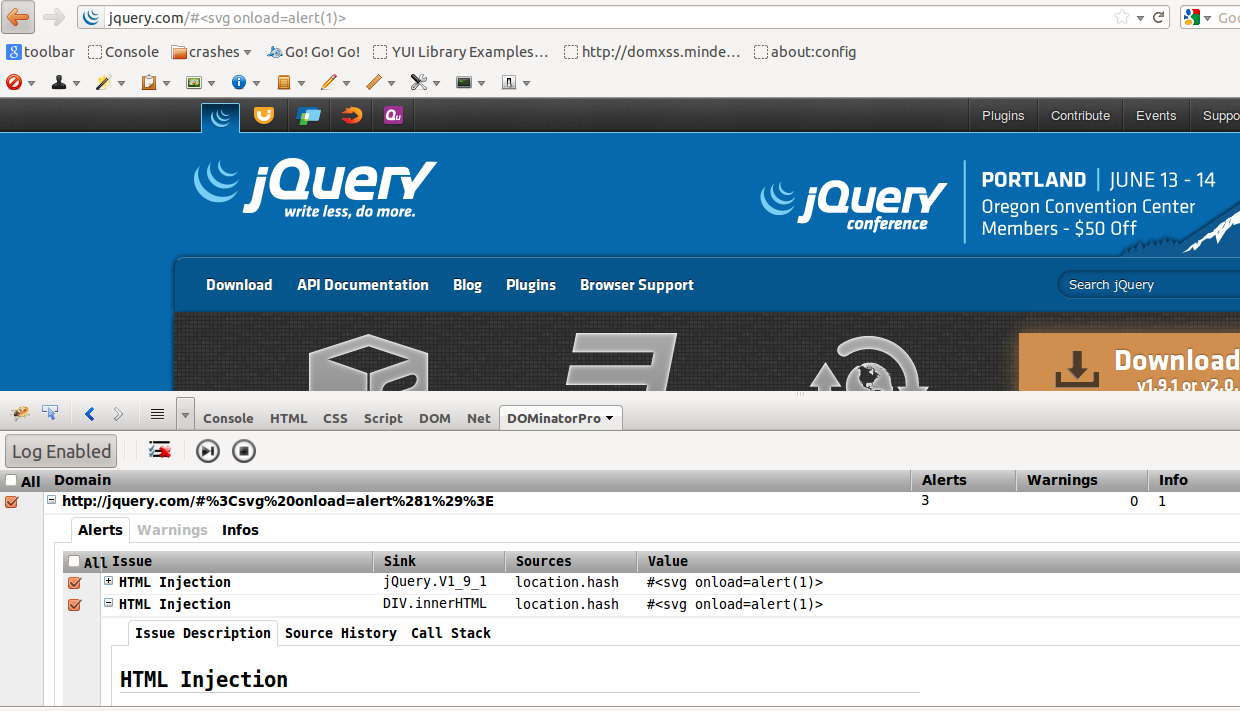Viewport: 1240px width, 711px height.
Task: Open Web Developer Resize menu (ruler icon)
Action: coord(380,83)
